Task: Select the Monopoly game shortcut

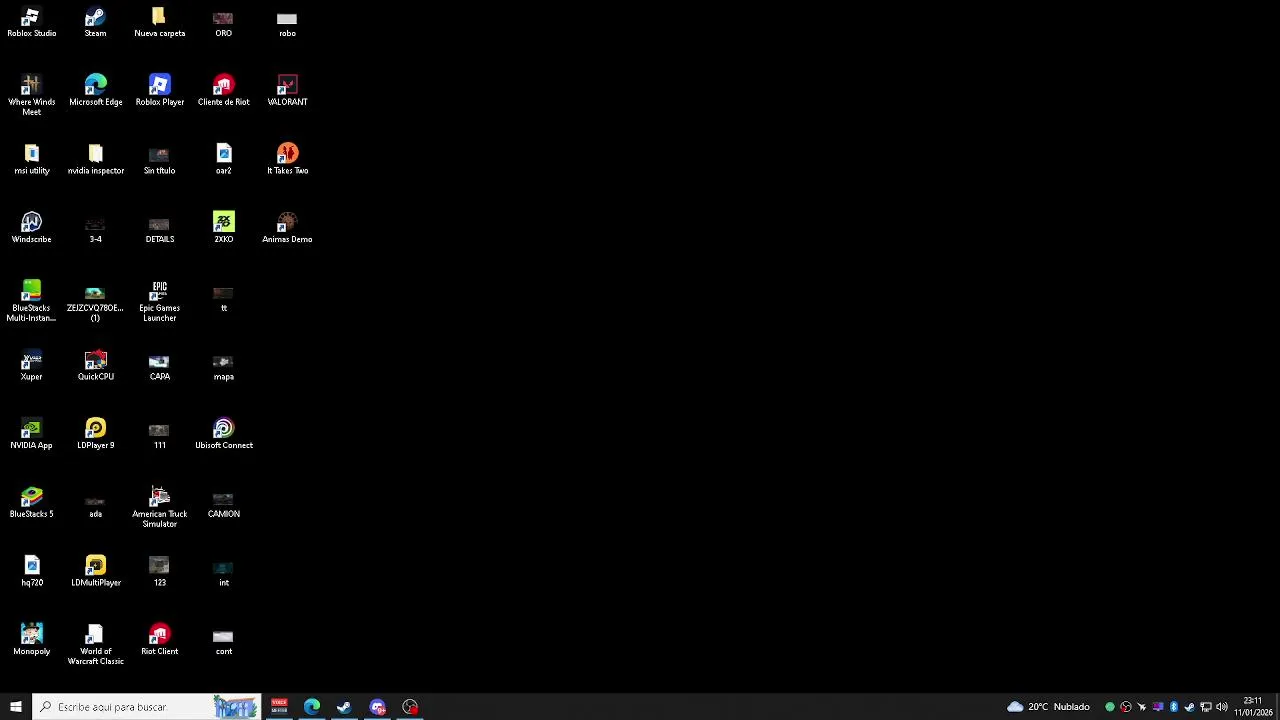Action: tap(31, 640)
